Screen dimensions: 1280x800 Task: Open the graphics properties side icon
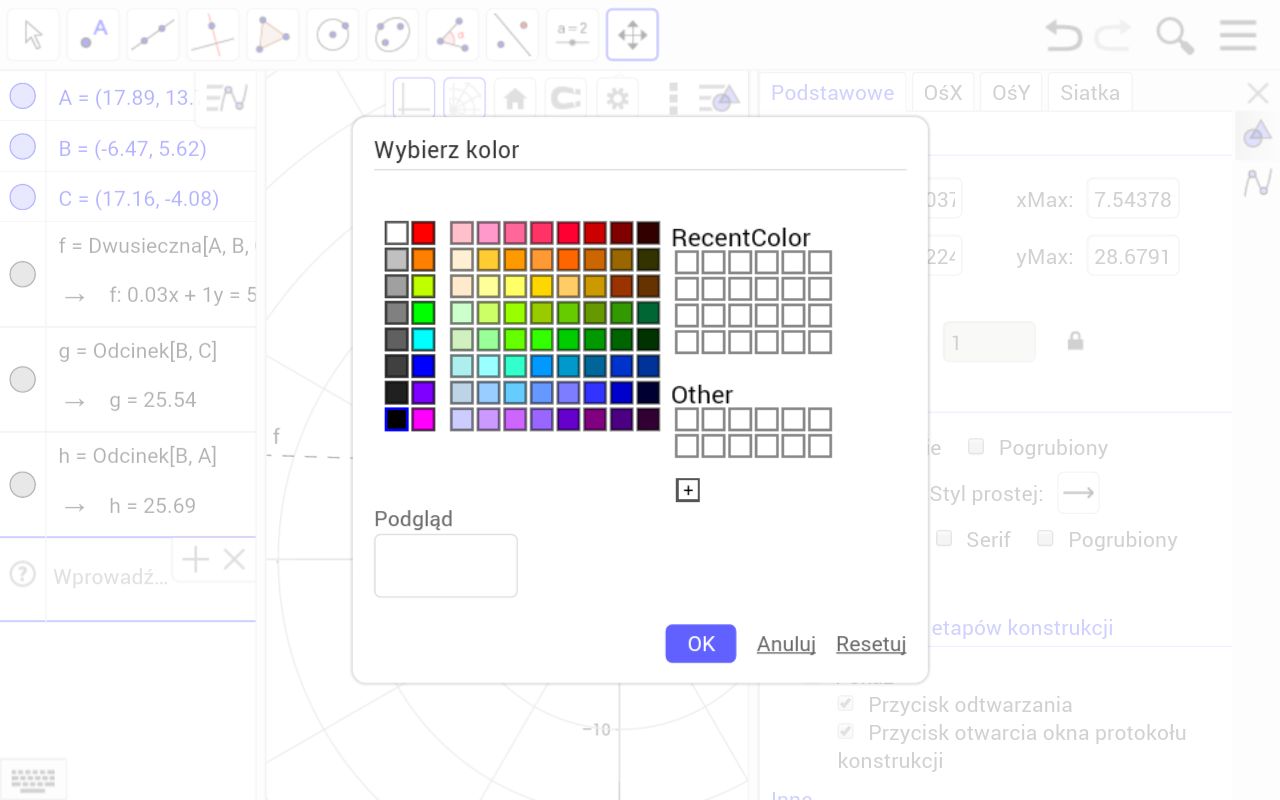[1258, 134]
